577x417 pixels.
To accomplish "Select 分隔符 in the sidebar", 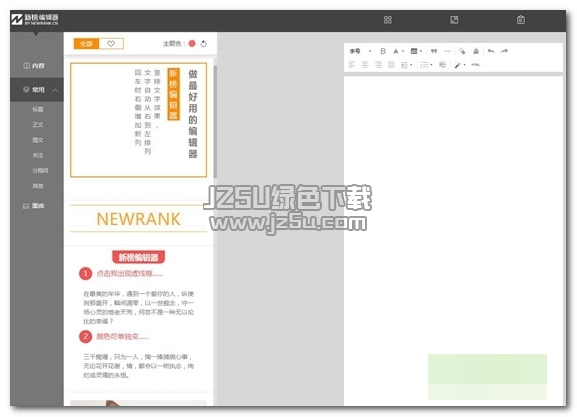I will point(40,171).
